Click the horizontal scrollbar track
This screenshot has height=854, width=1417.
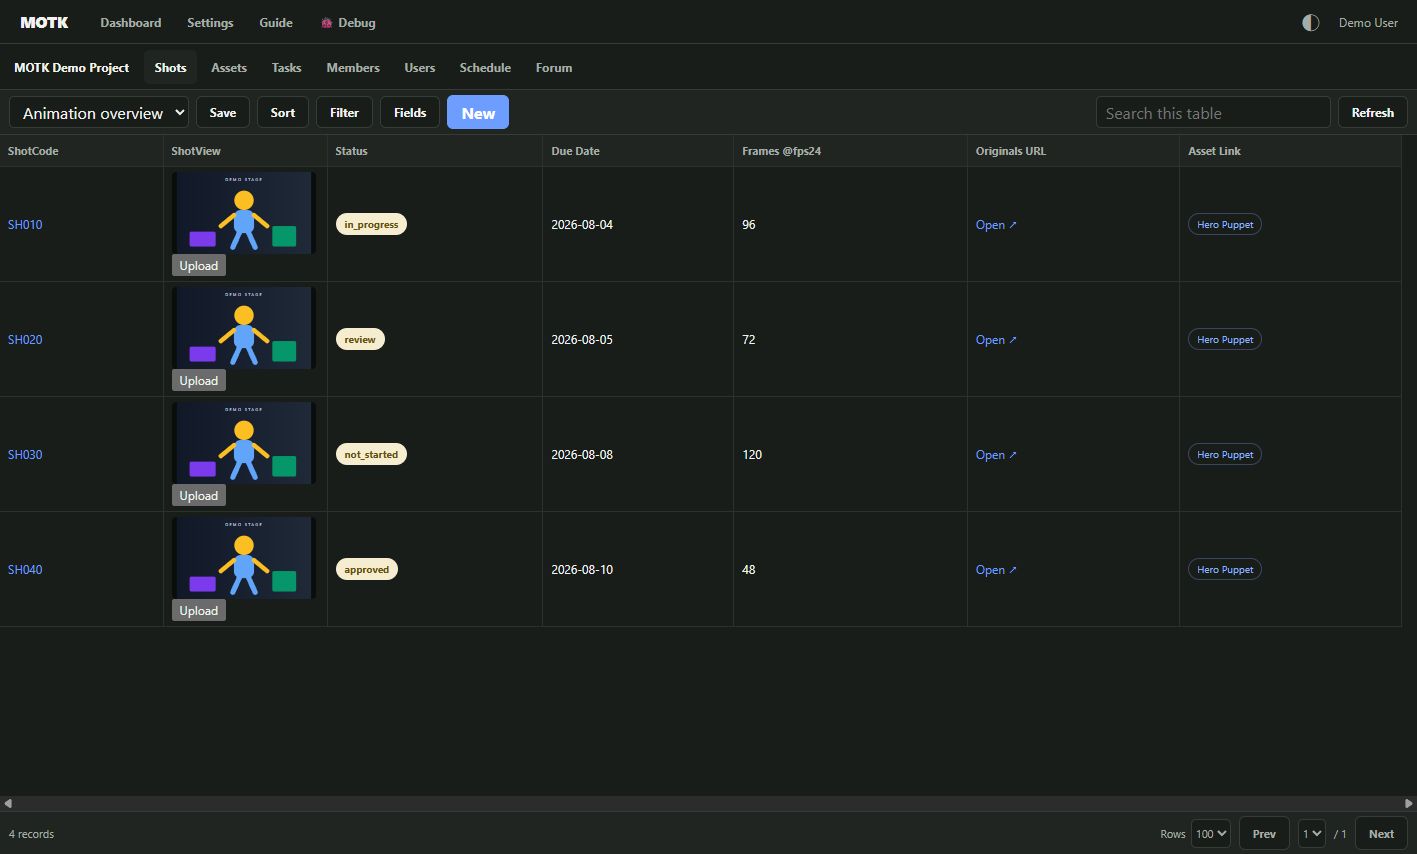click(x=708, y=803)
